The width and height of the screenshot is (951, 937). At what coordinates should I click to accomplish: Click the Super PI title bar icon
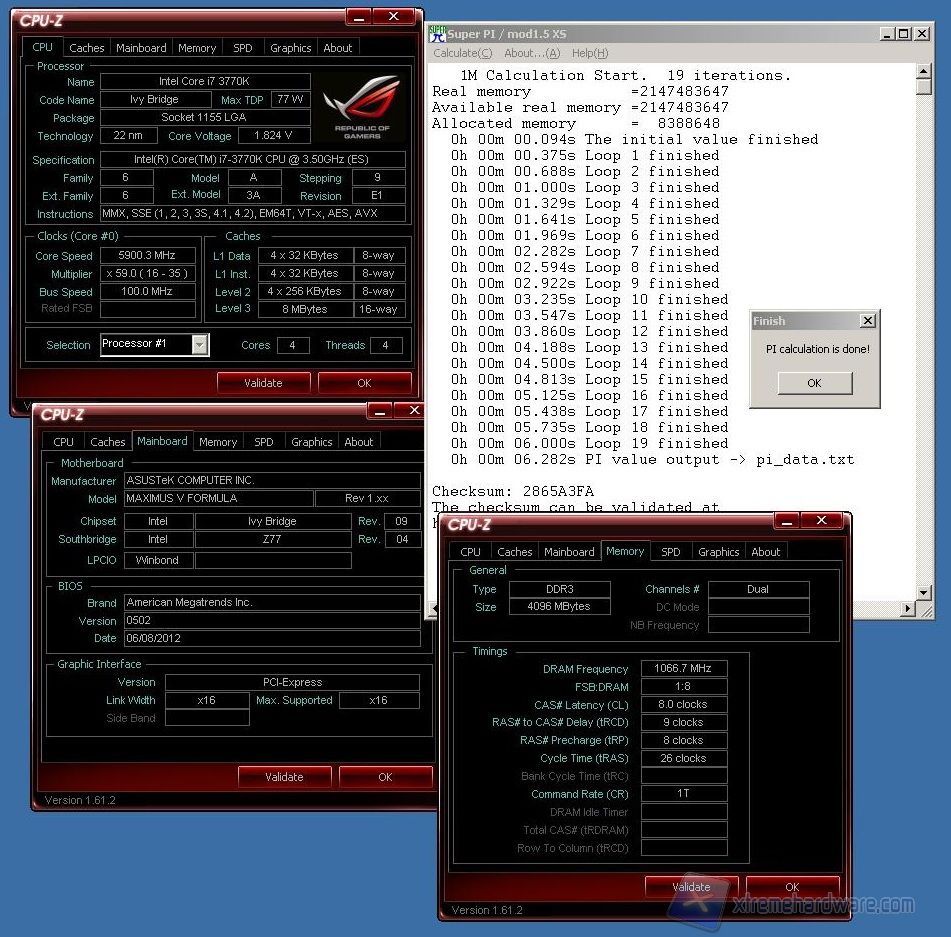coord(437,33)
